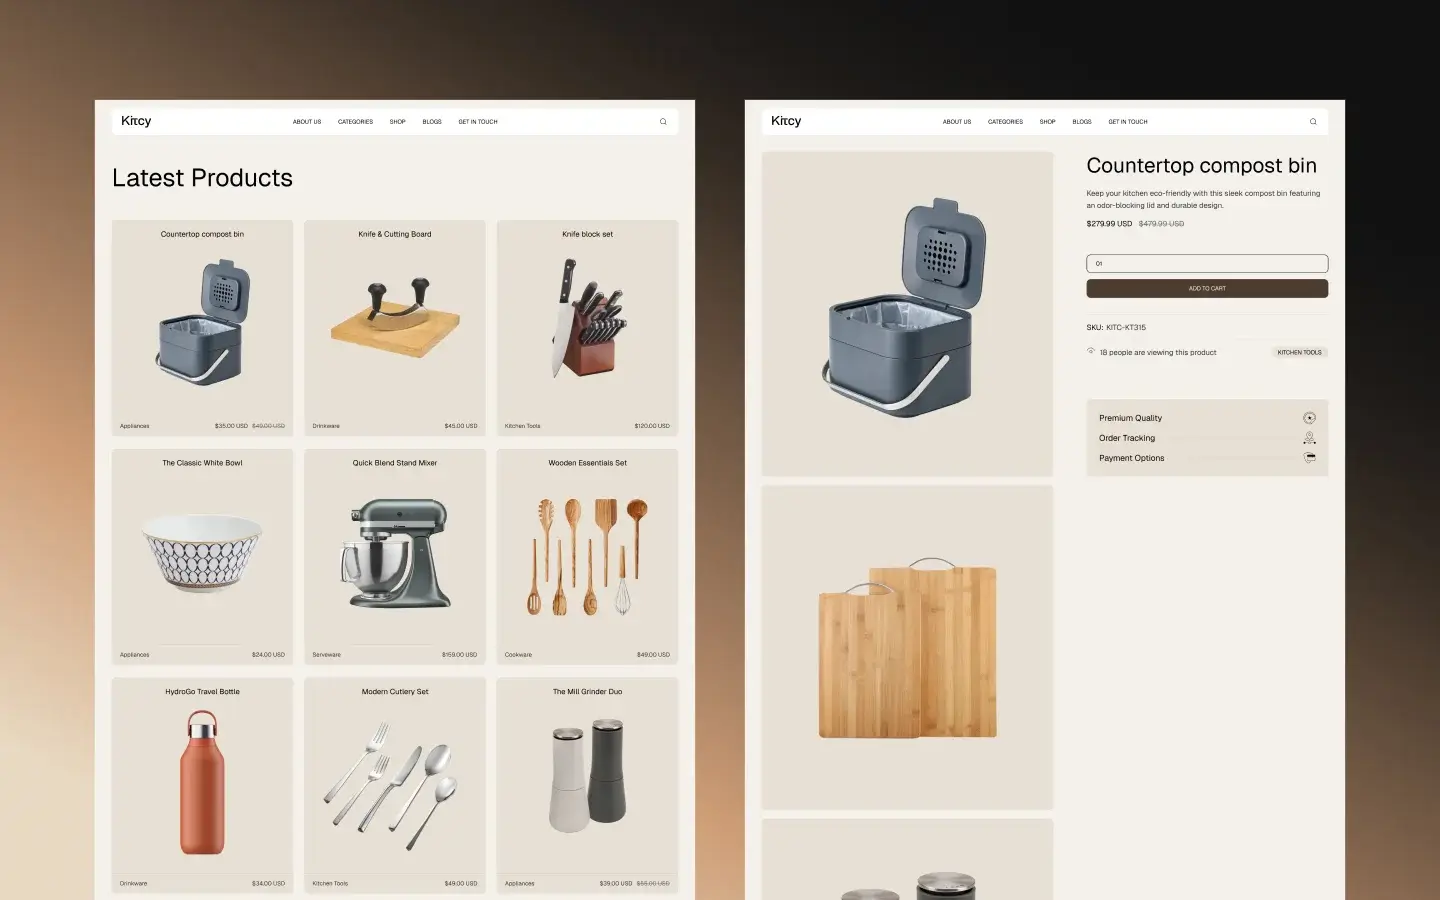
Task: Open SHOP in right page navigation
Action: coord(1047,122)
